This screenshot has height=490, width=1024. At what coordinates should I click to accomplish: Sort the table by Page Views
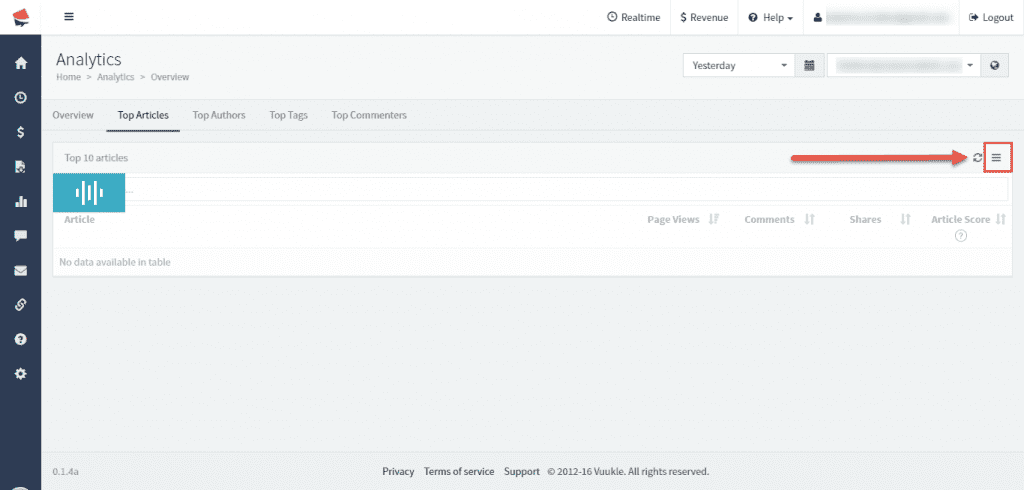pyautogui.click(x=713, y=220)
